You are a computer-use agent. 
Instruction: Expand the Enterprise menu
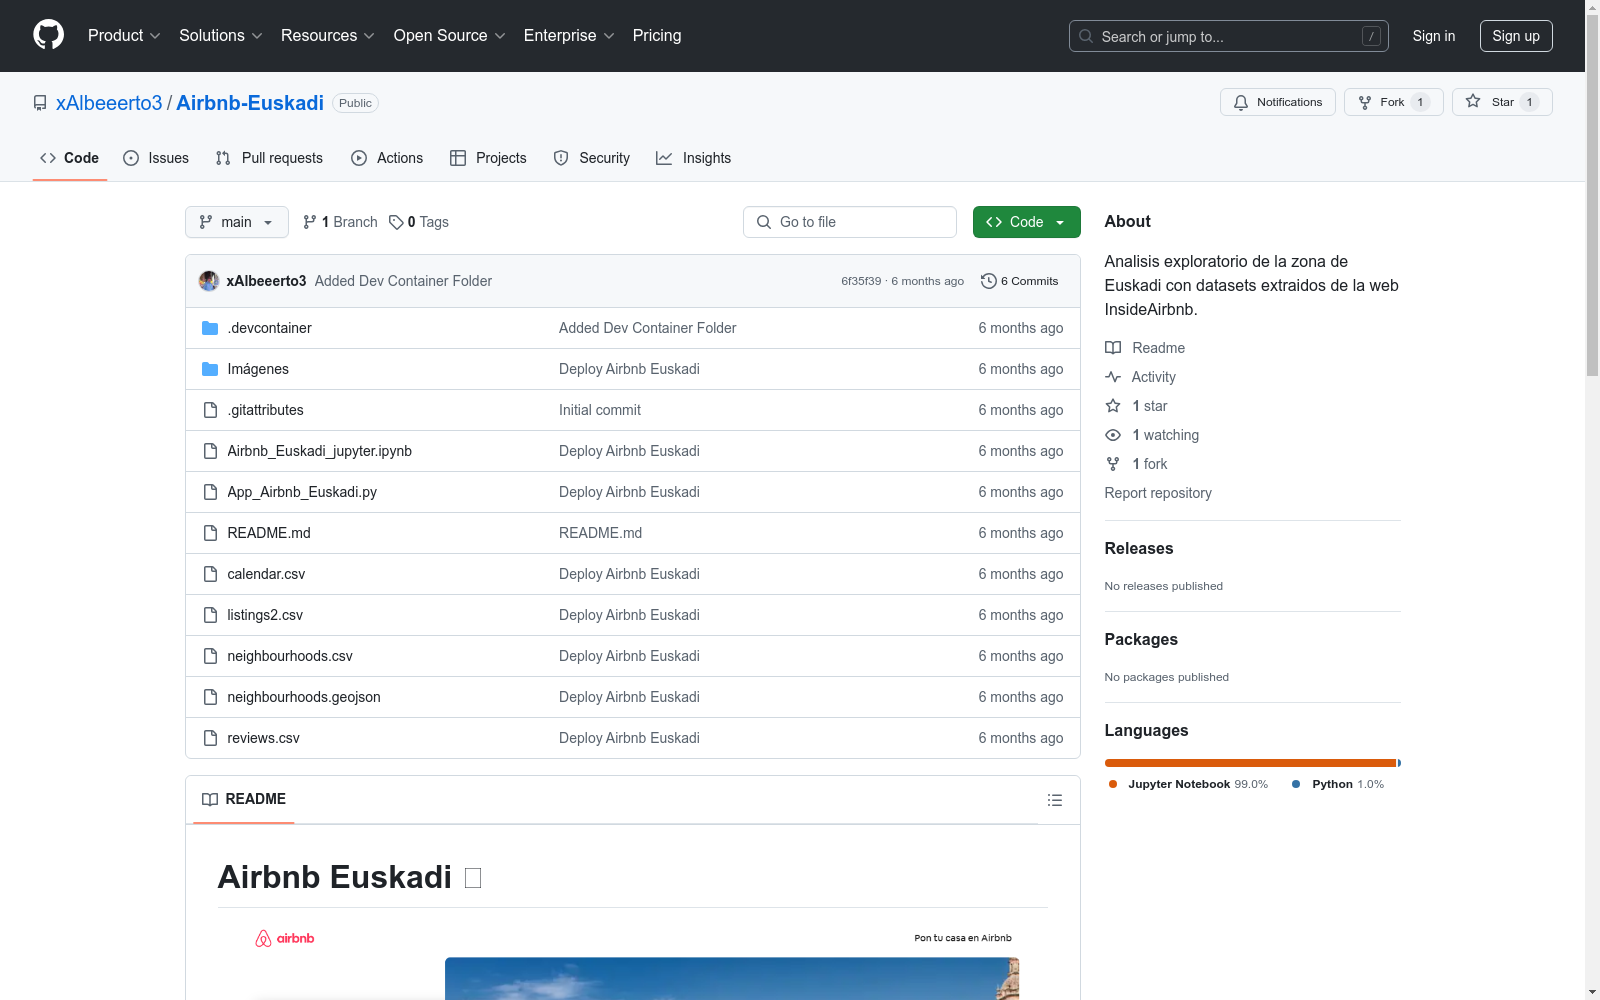point(569,35)
